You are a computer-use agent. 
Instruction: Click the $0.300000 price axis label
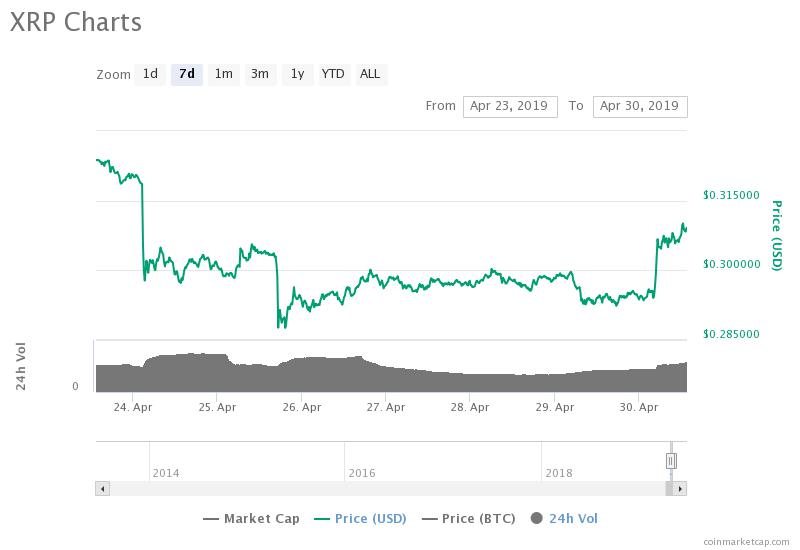click(731, 264)
